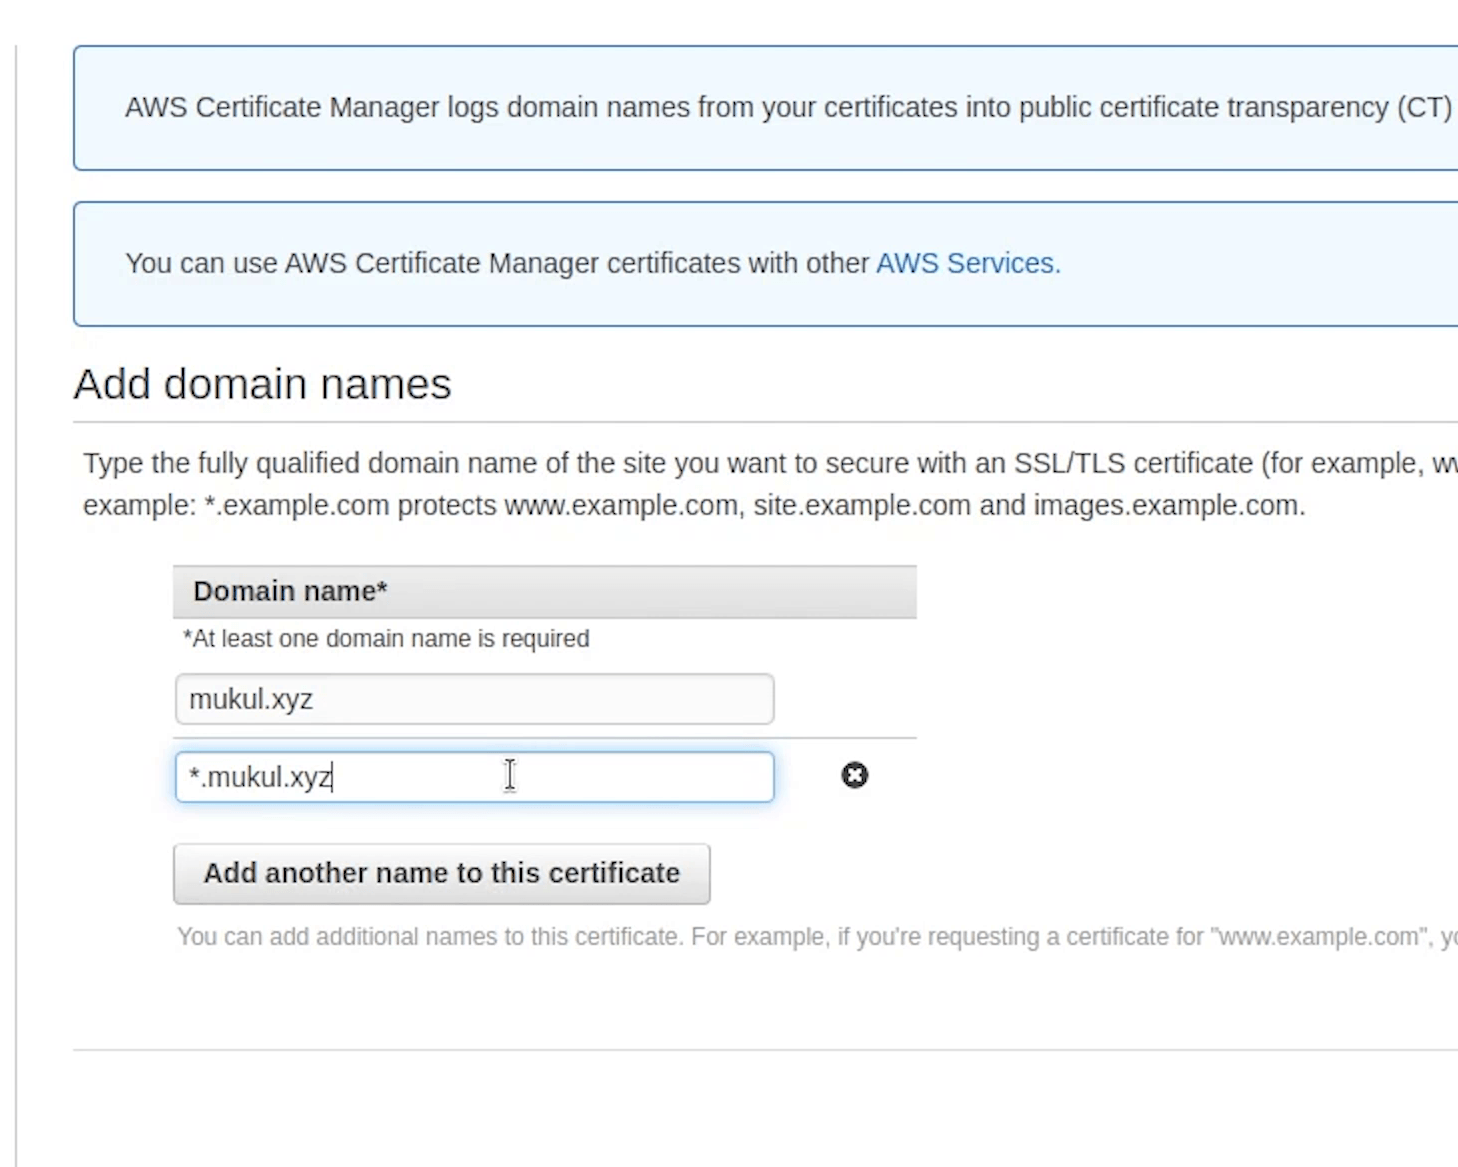Focus the mukul.xyz domain name field
1458x1167 pixels.
[474, 699]
